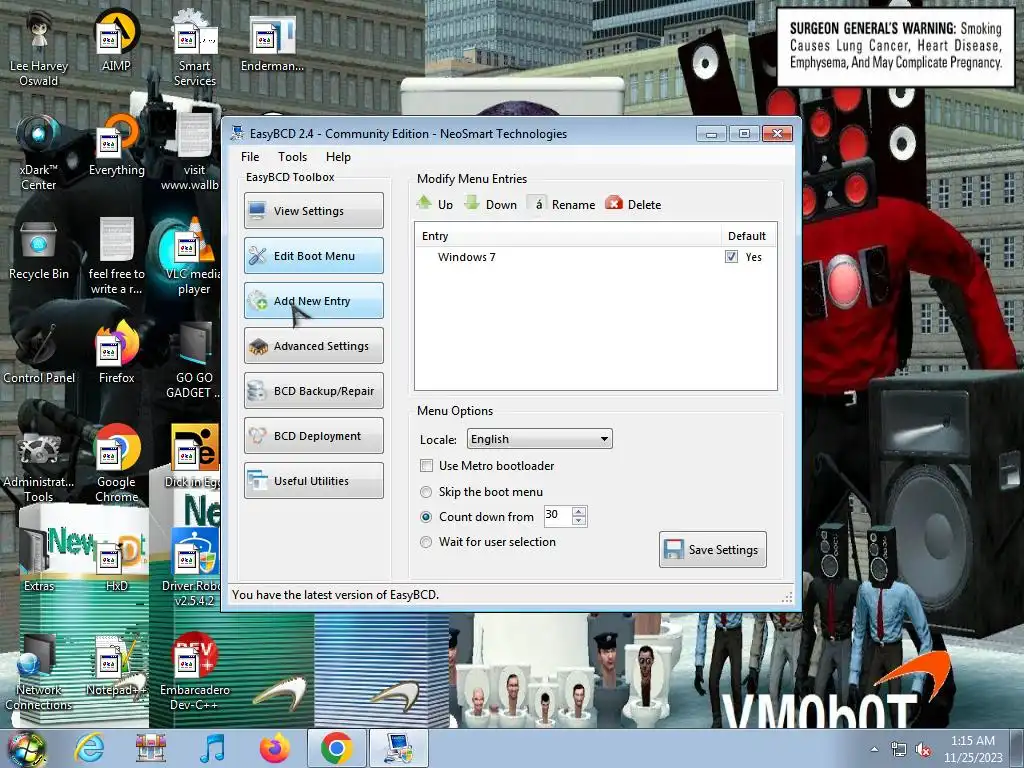Click the countdown seconds input field
Image resolution: width=1024 pixels, height=768 pixels.
tap(557, 516)
